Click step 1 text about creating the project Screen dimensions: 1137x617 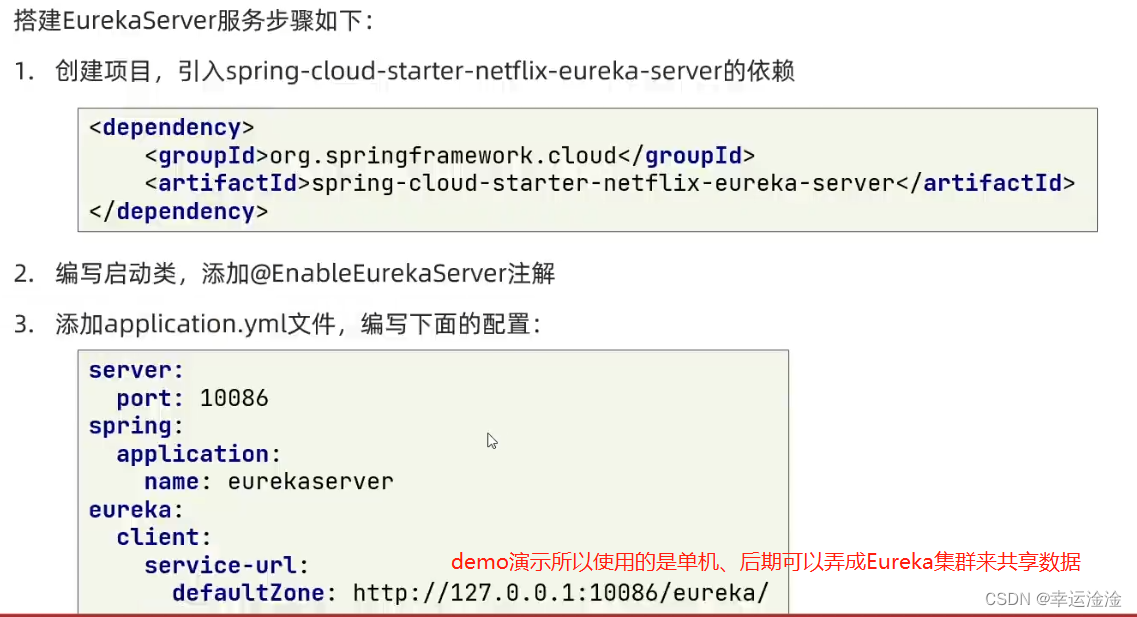pos(425,72)
